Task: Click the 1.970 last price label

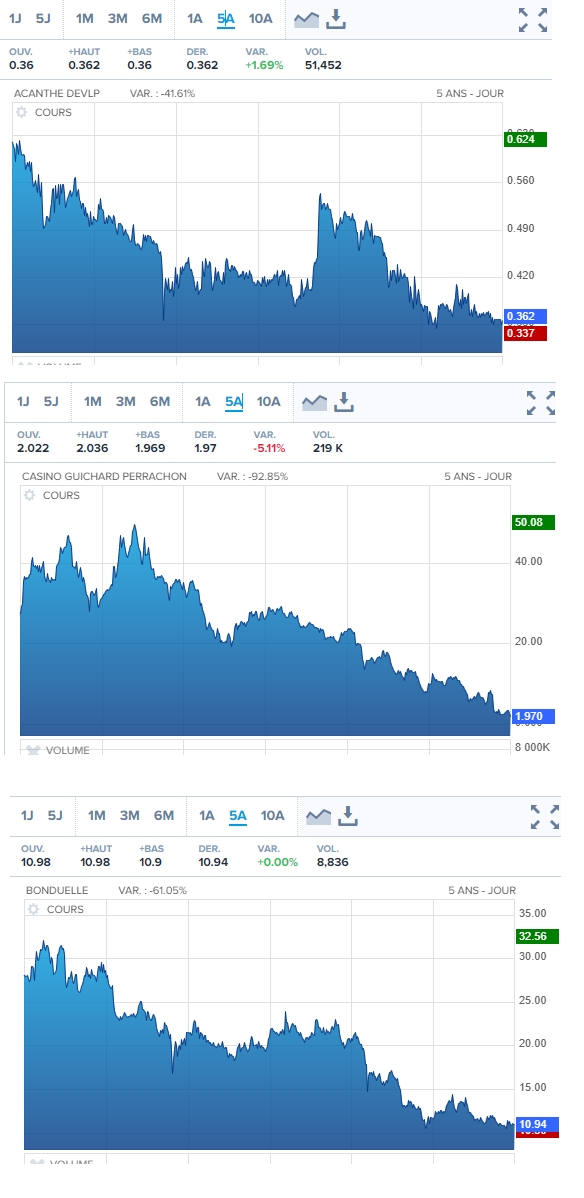Action: (x=533, y=716)
